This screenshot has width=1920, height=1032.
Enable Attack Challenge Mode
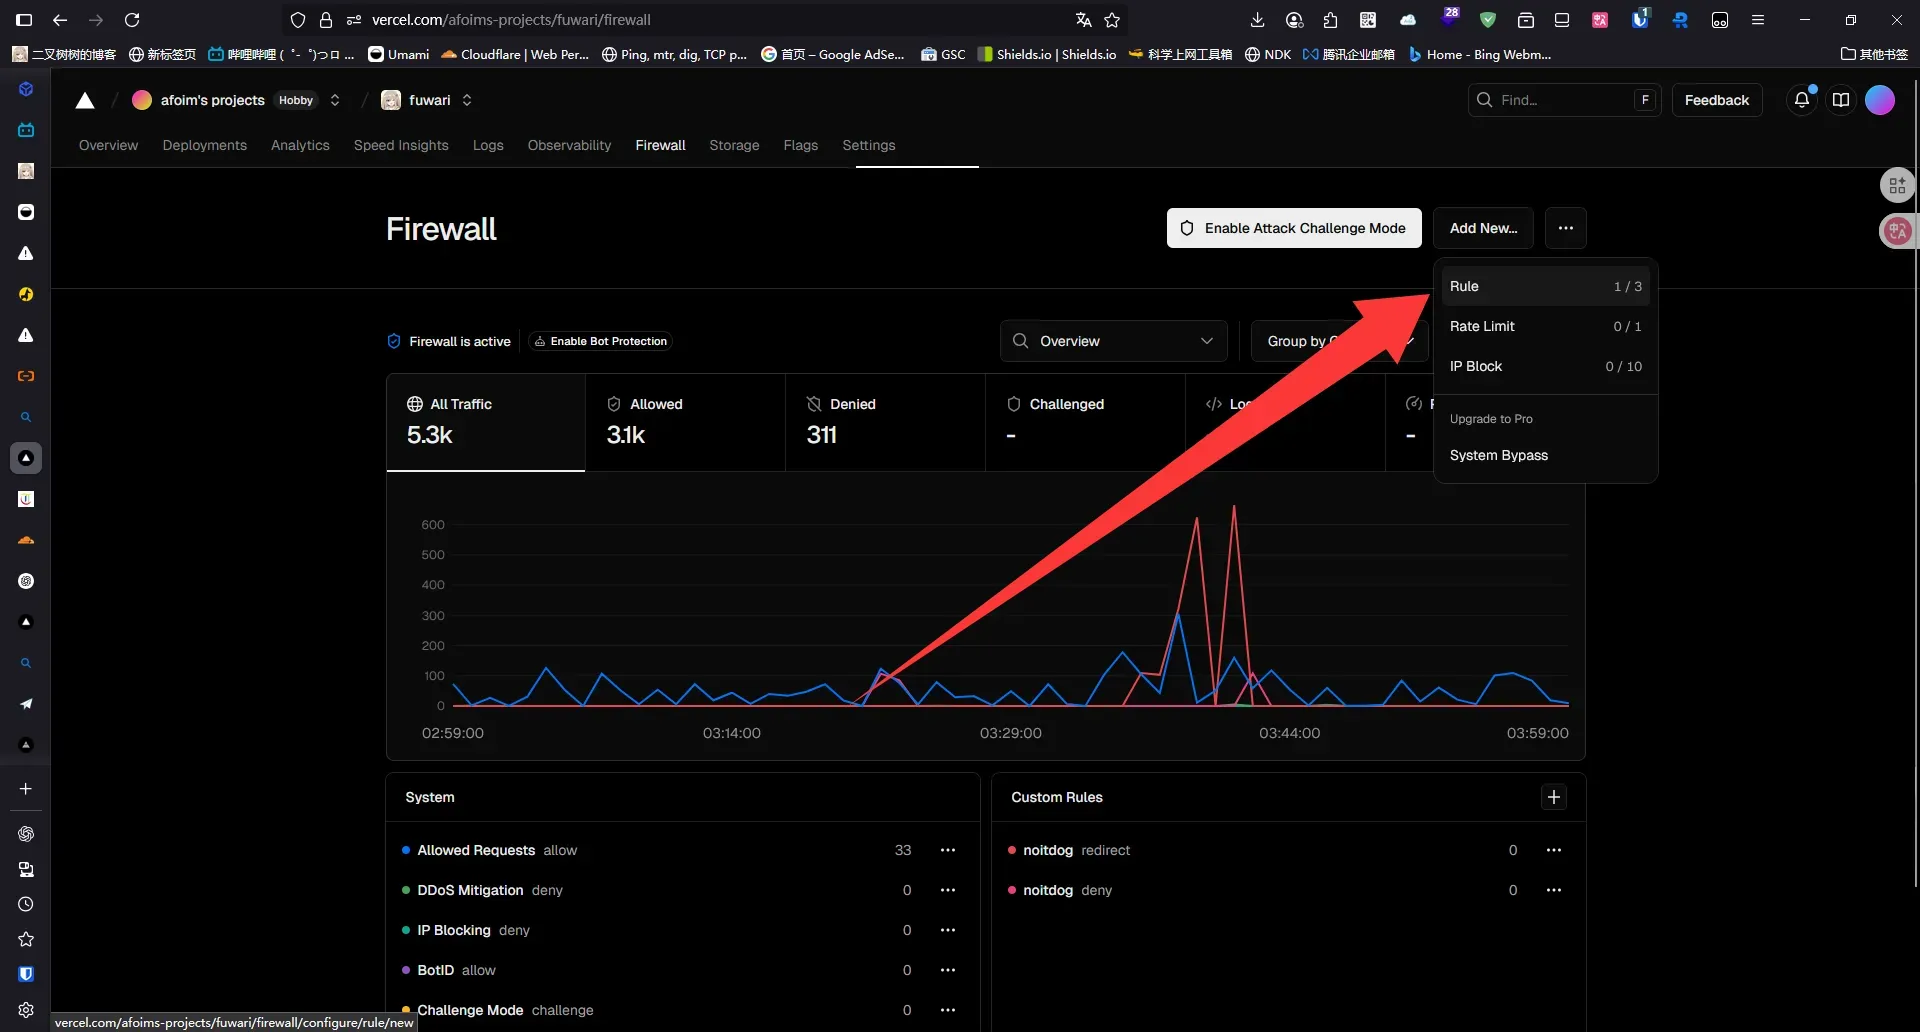(x=1293, y=228)
